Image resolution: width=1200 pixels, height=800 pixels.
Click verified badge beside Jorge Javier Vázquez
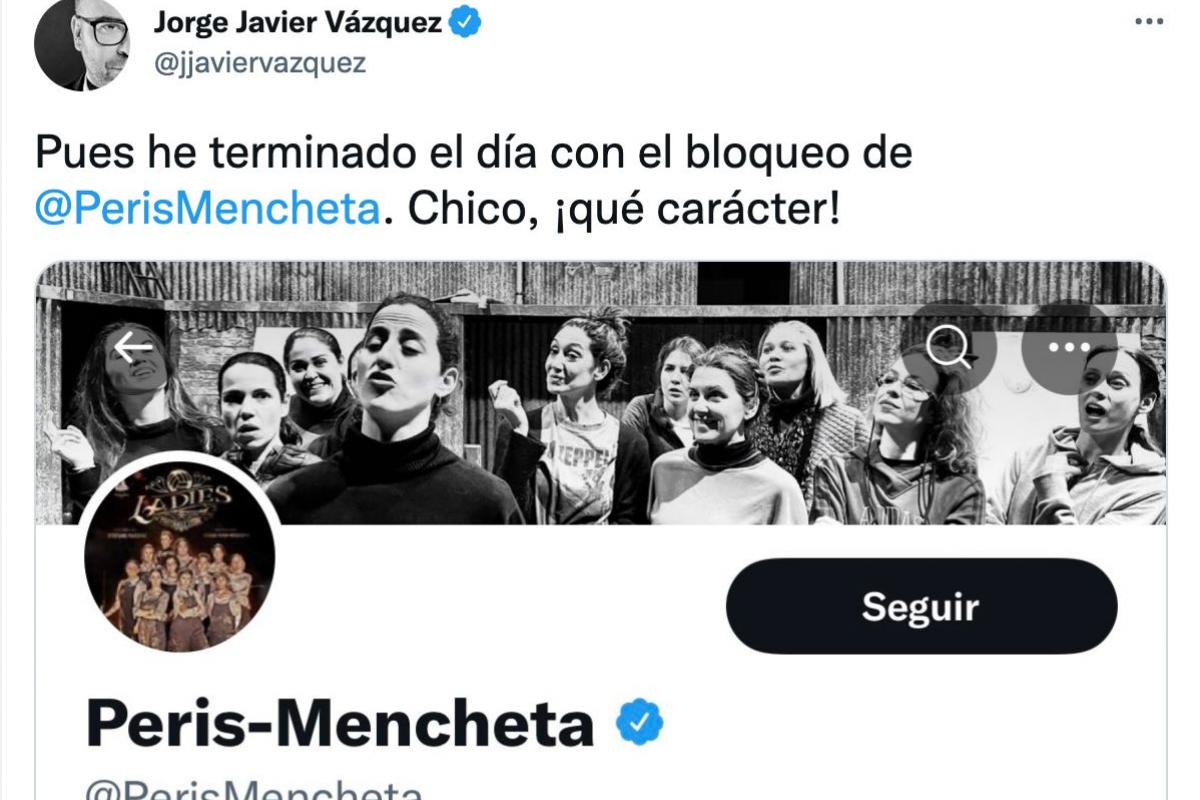tap(467, 23)
